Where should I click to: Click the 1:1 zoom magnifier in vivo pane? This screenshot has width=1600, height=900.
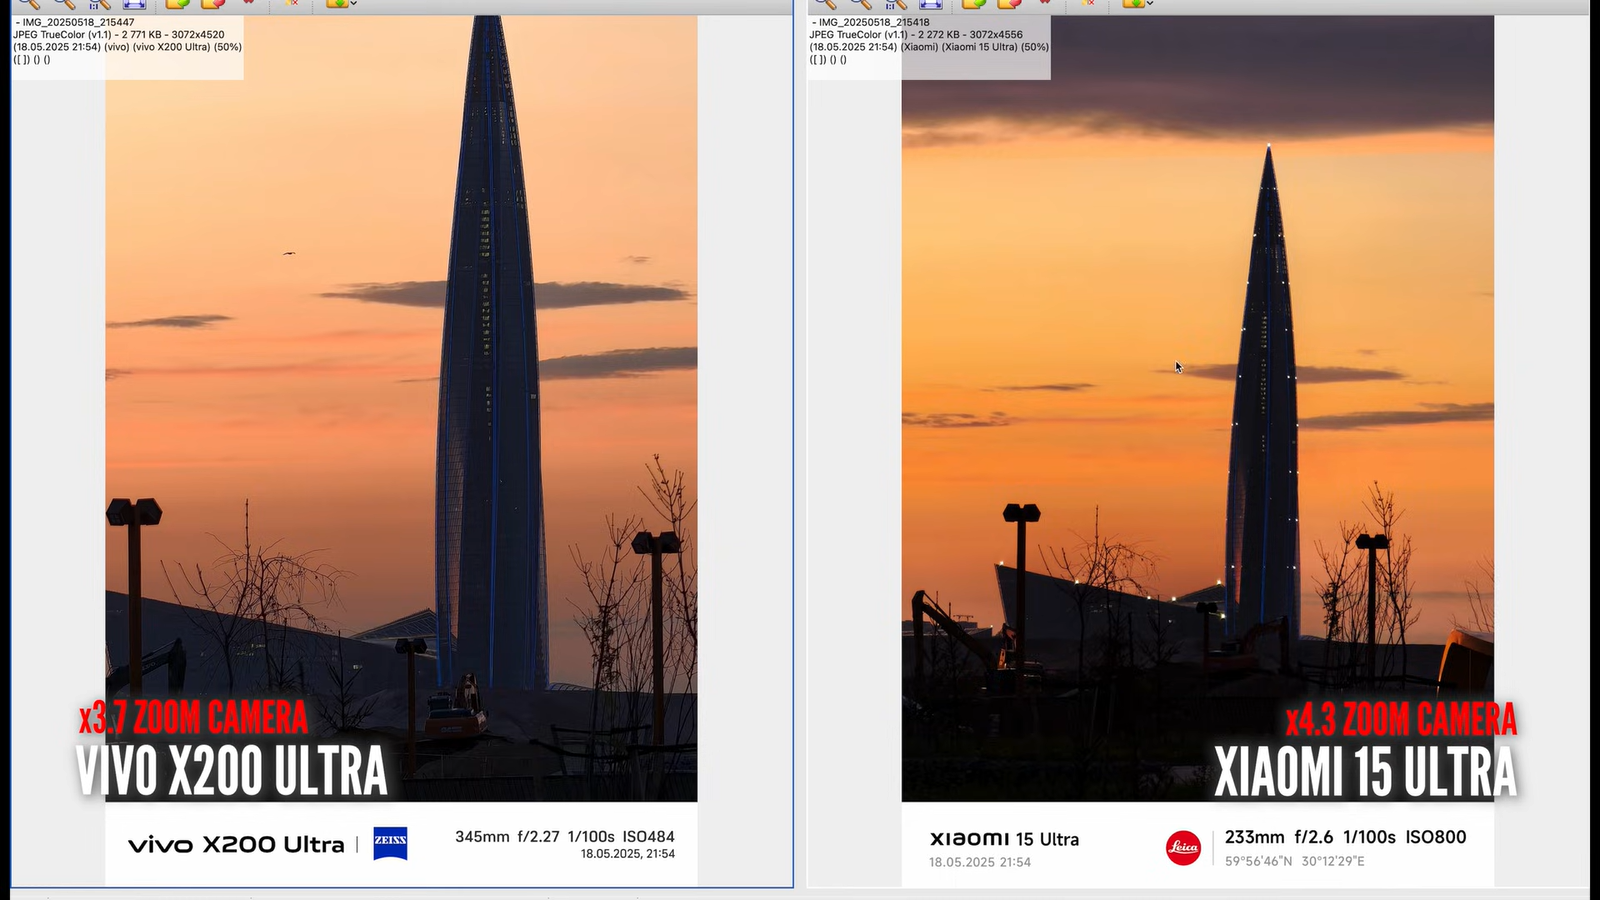98,4
